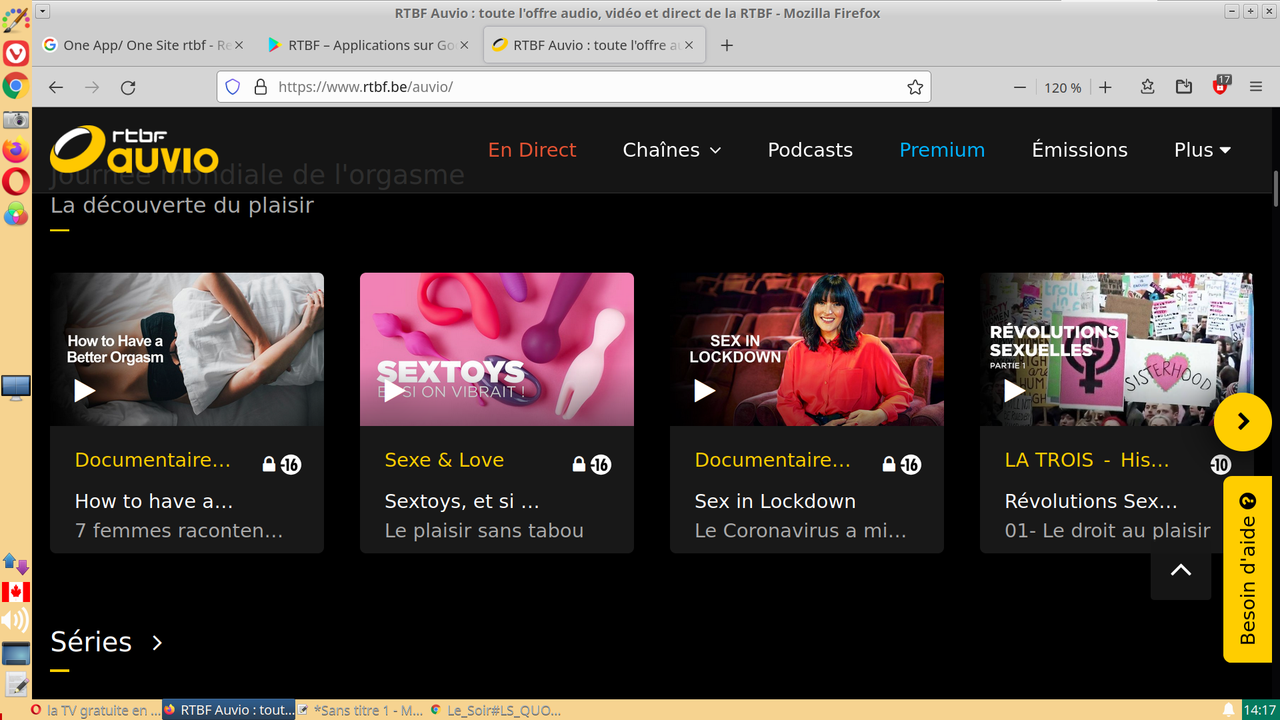Click the Canadian flag keyboard layout icon

(15, 592)
